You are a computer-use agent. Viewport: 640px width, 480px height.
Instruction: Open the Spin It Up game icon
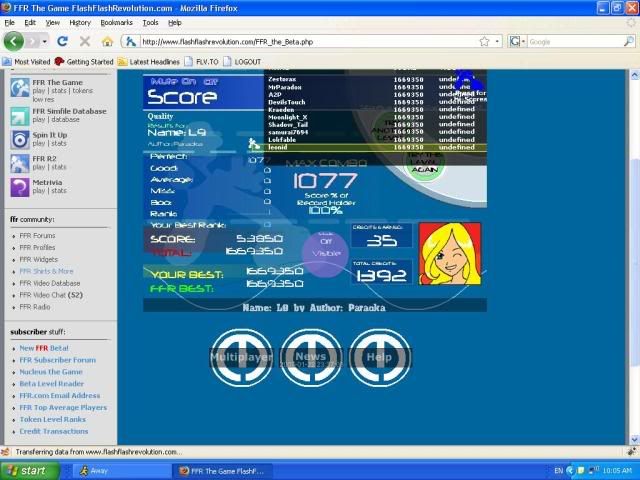19,139
